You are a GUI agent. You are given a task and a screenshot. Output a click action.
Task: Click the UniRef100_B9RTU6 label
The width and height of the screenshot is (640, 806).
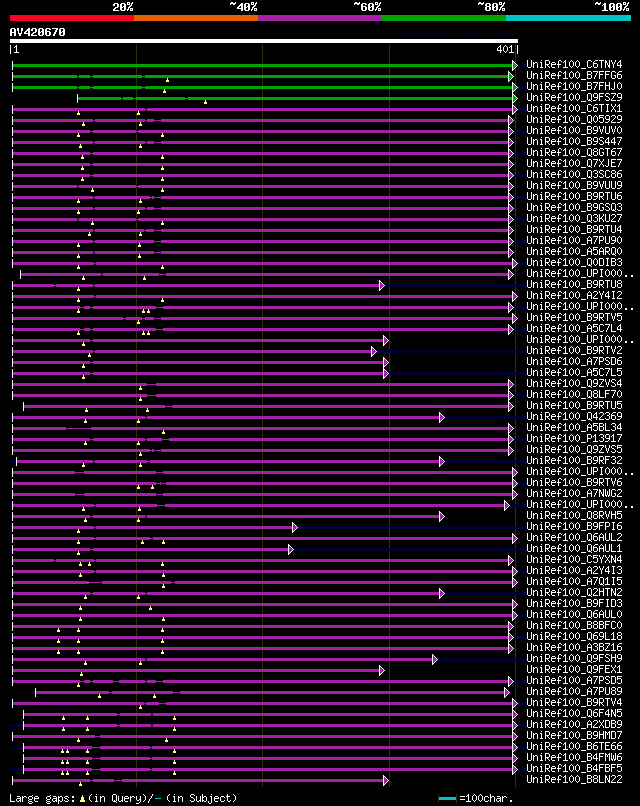(574, 196)
